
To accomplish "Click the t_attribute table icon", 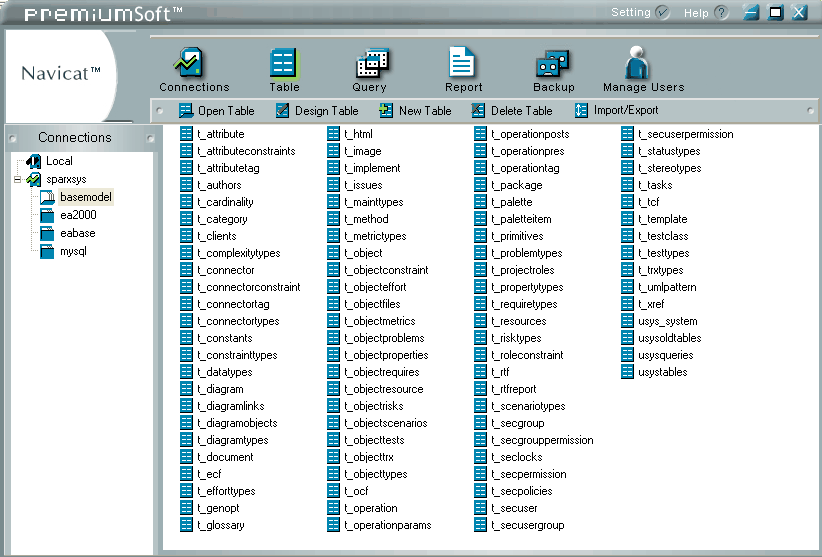I will coord(186,134).
